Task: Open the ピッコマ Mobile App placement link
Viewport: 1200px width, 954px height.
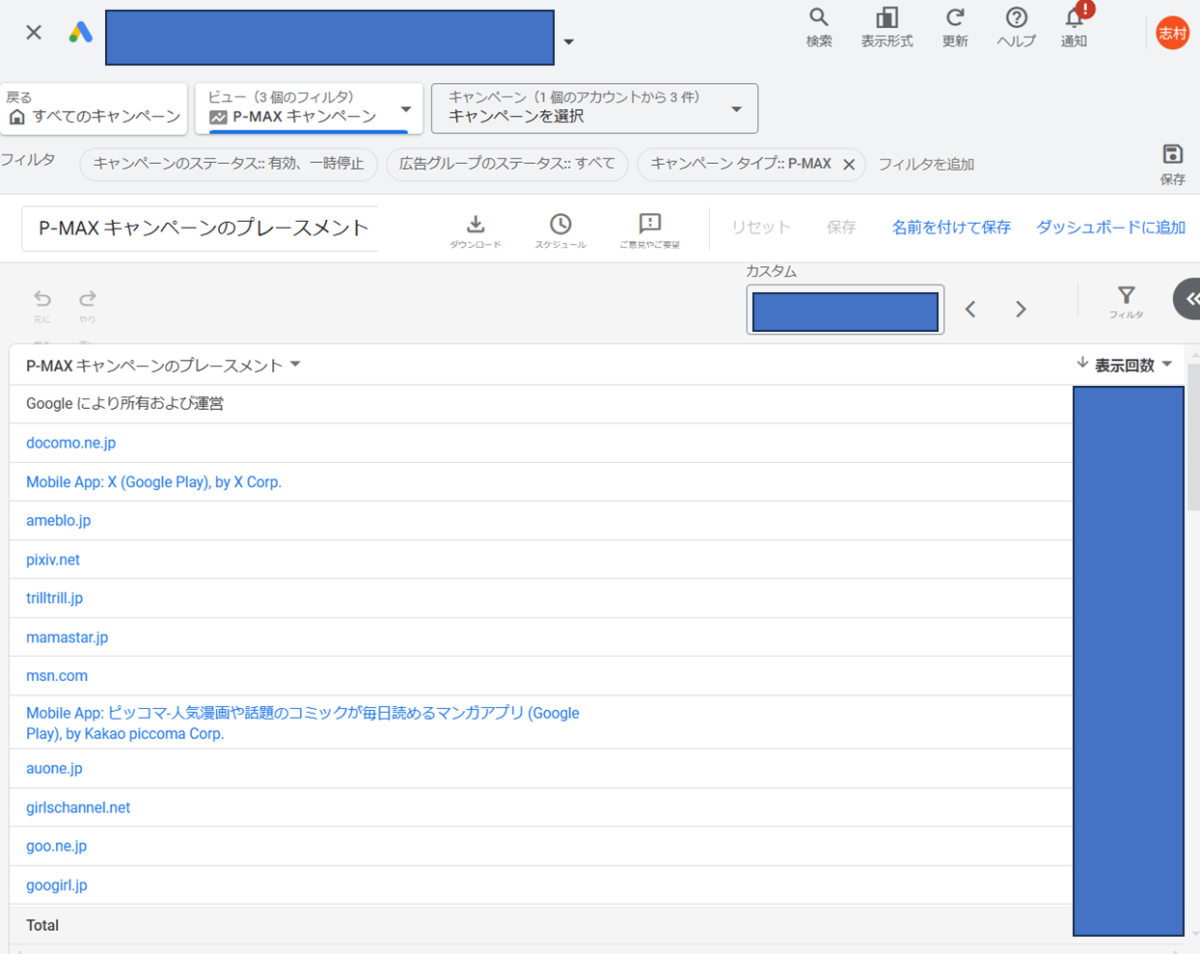Action: coord(303,723)
